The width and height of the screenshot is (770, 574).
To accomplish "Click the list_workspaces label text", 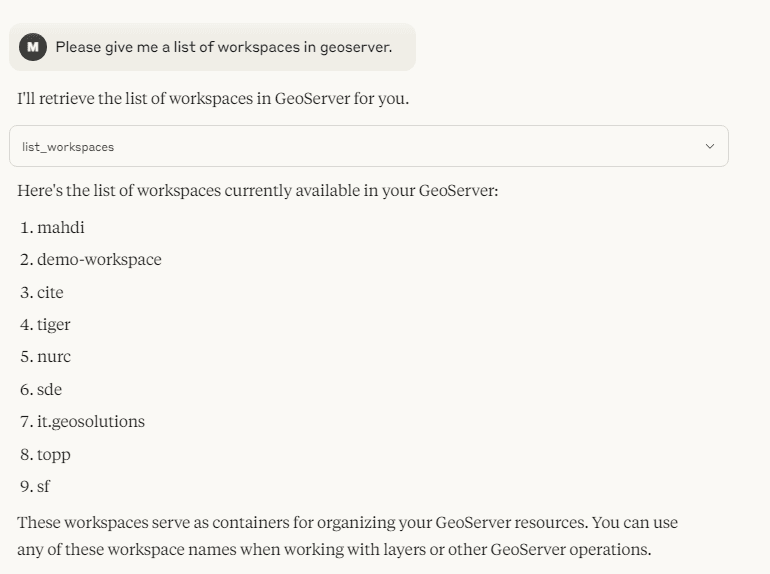I will 68,147.
